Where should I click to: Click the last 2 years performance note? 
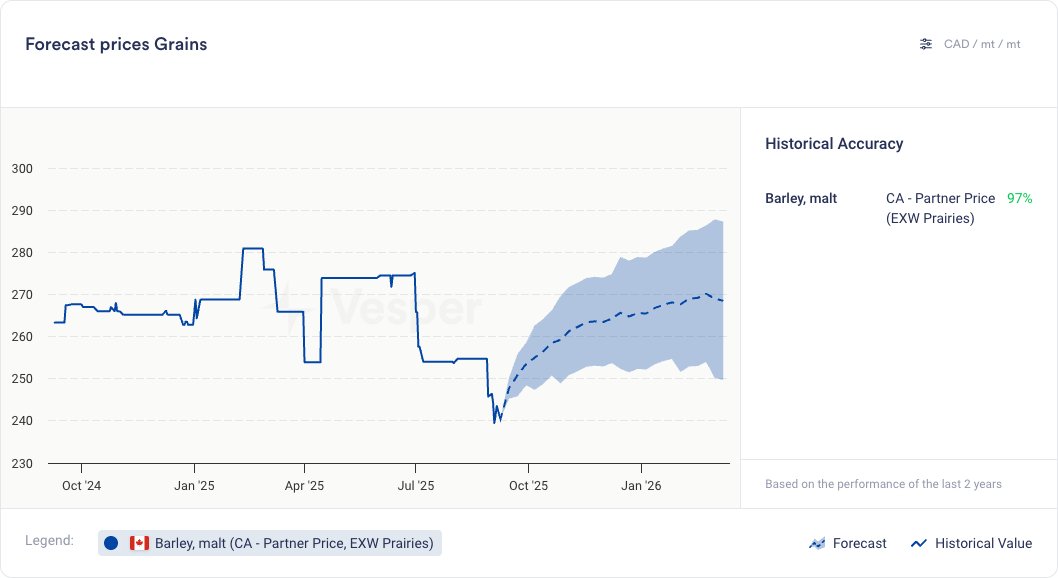883,484
